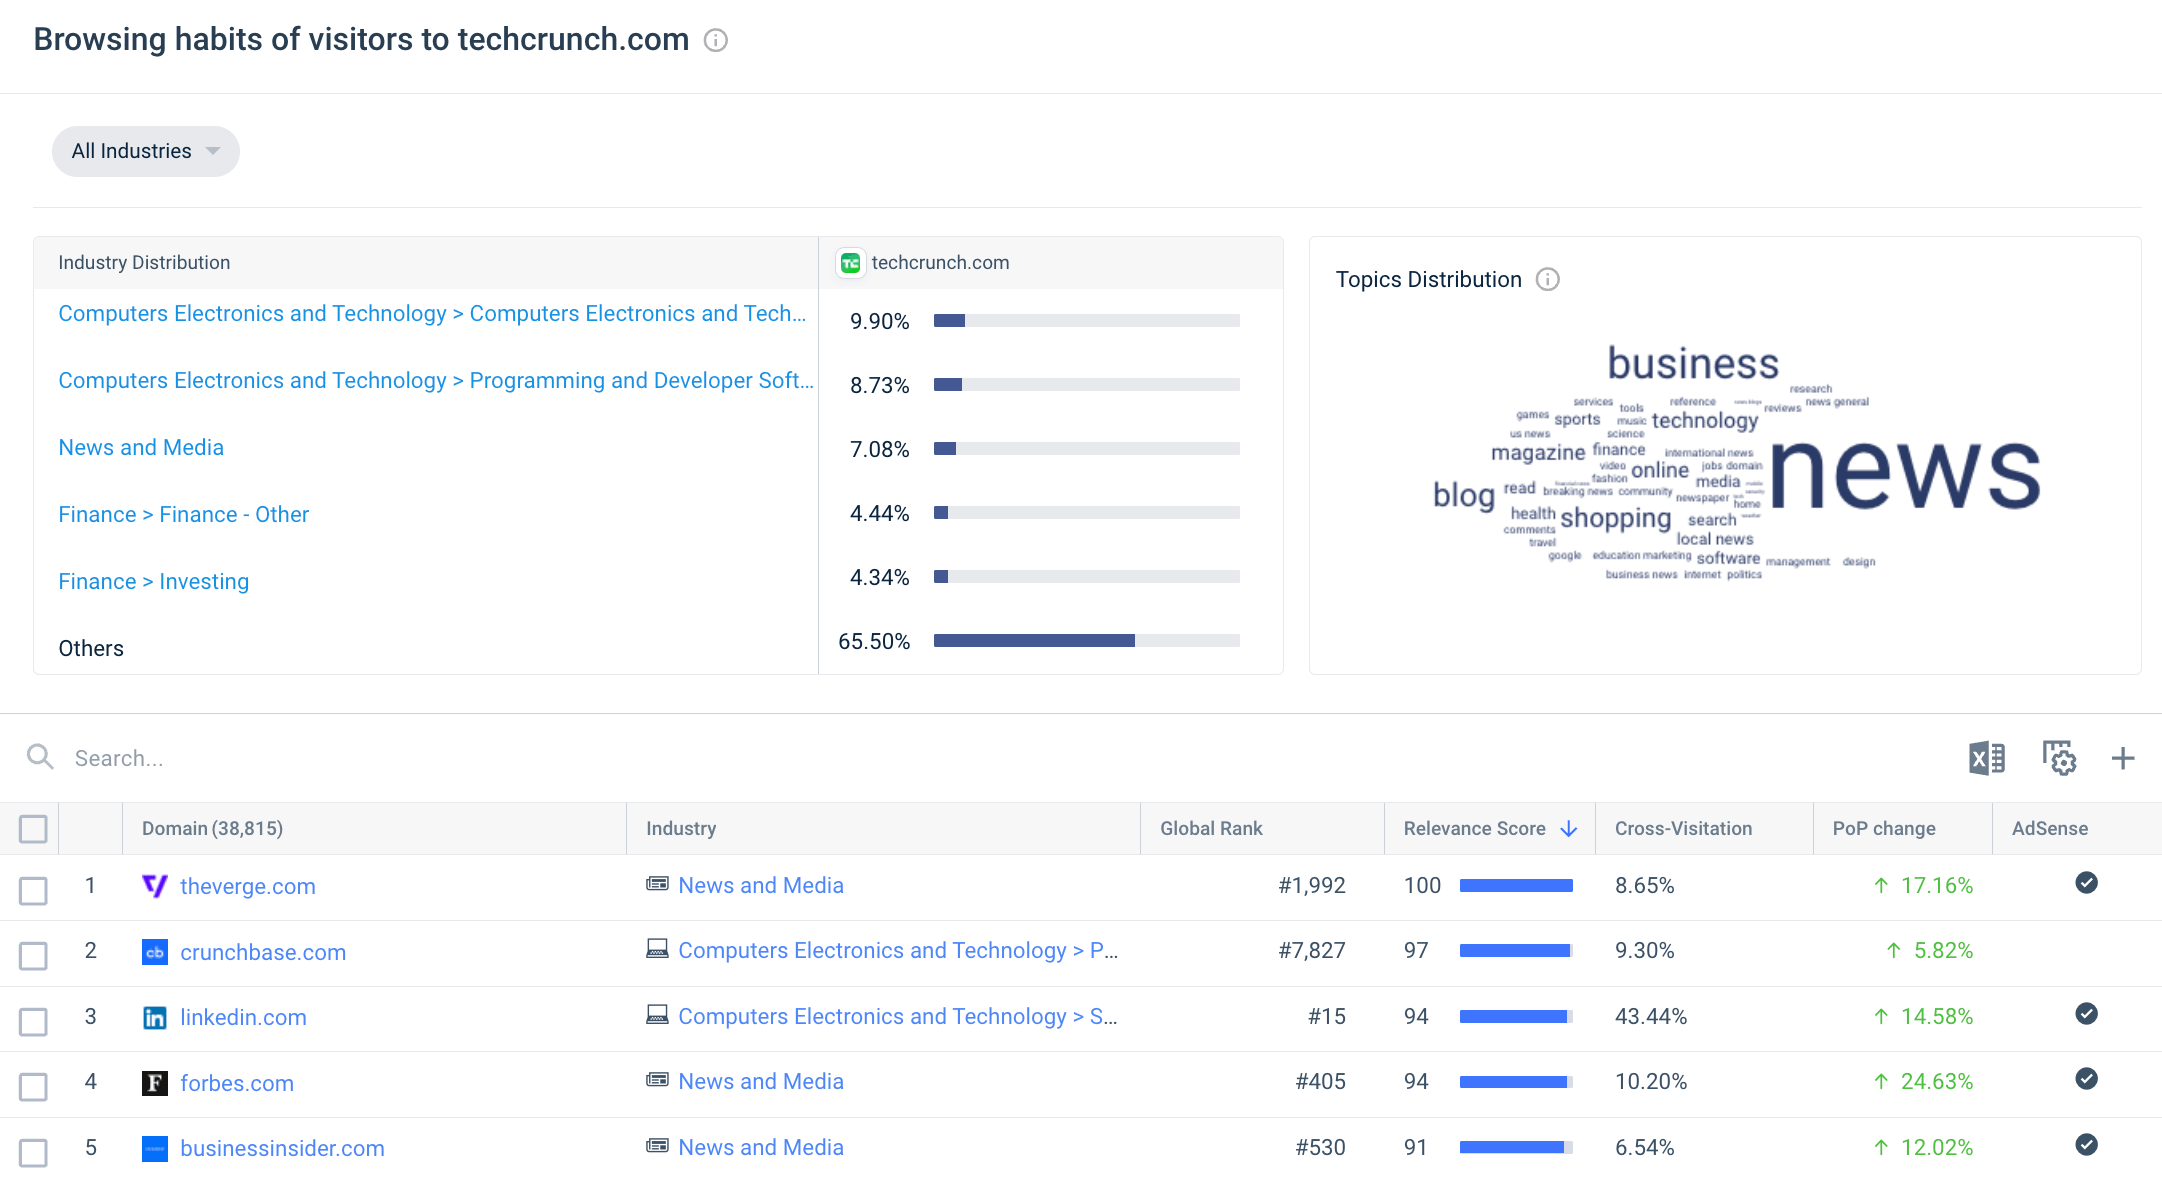Click the laptop industry icon in linkedin.com row

point(657,1015)
